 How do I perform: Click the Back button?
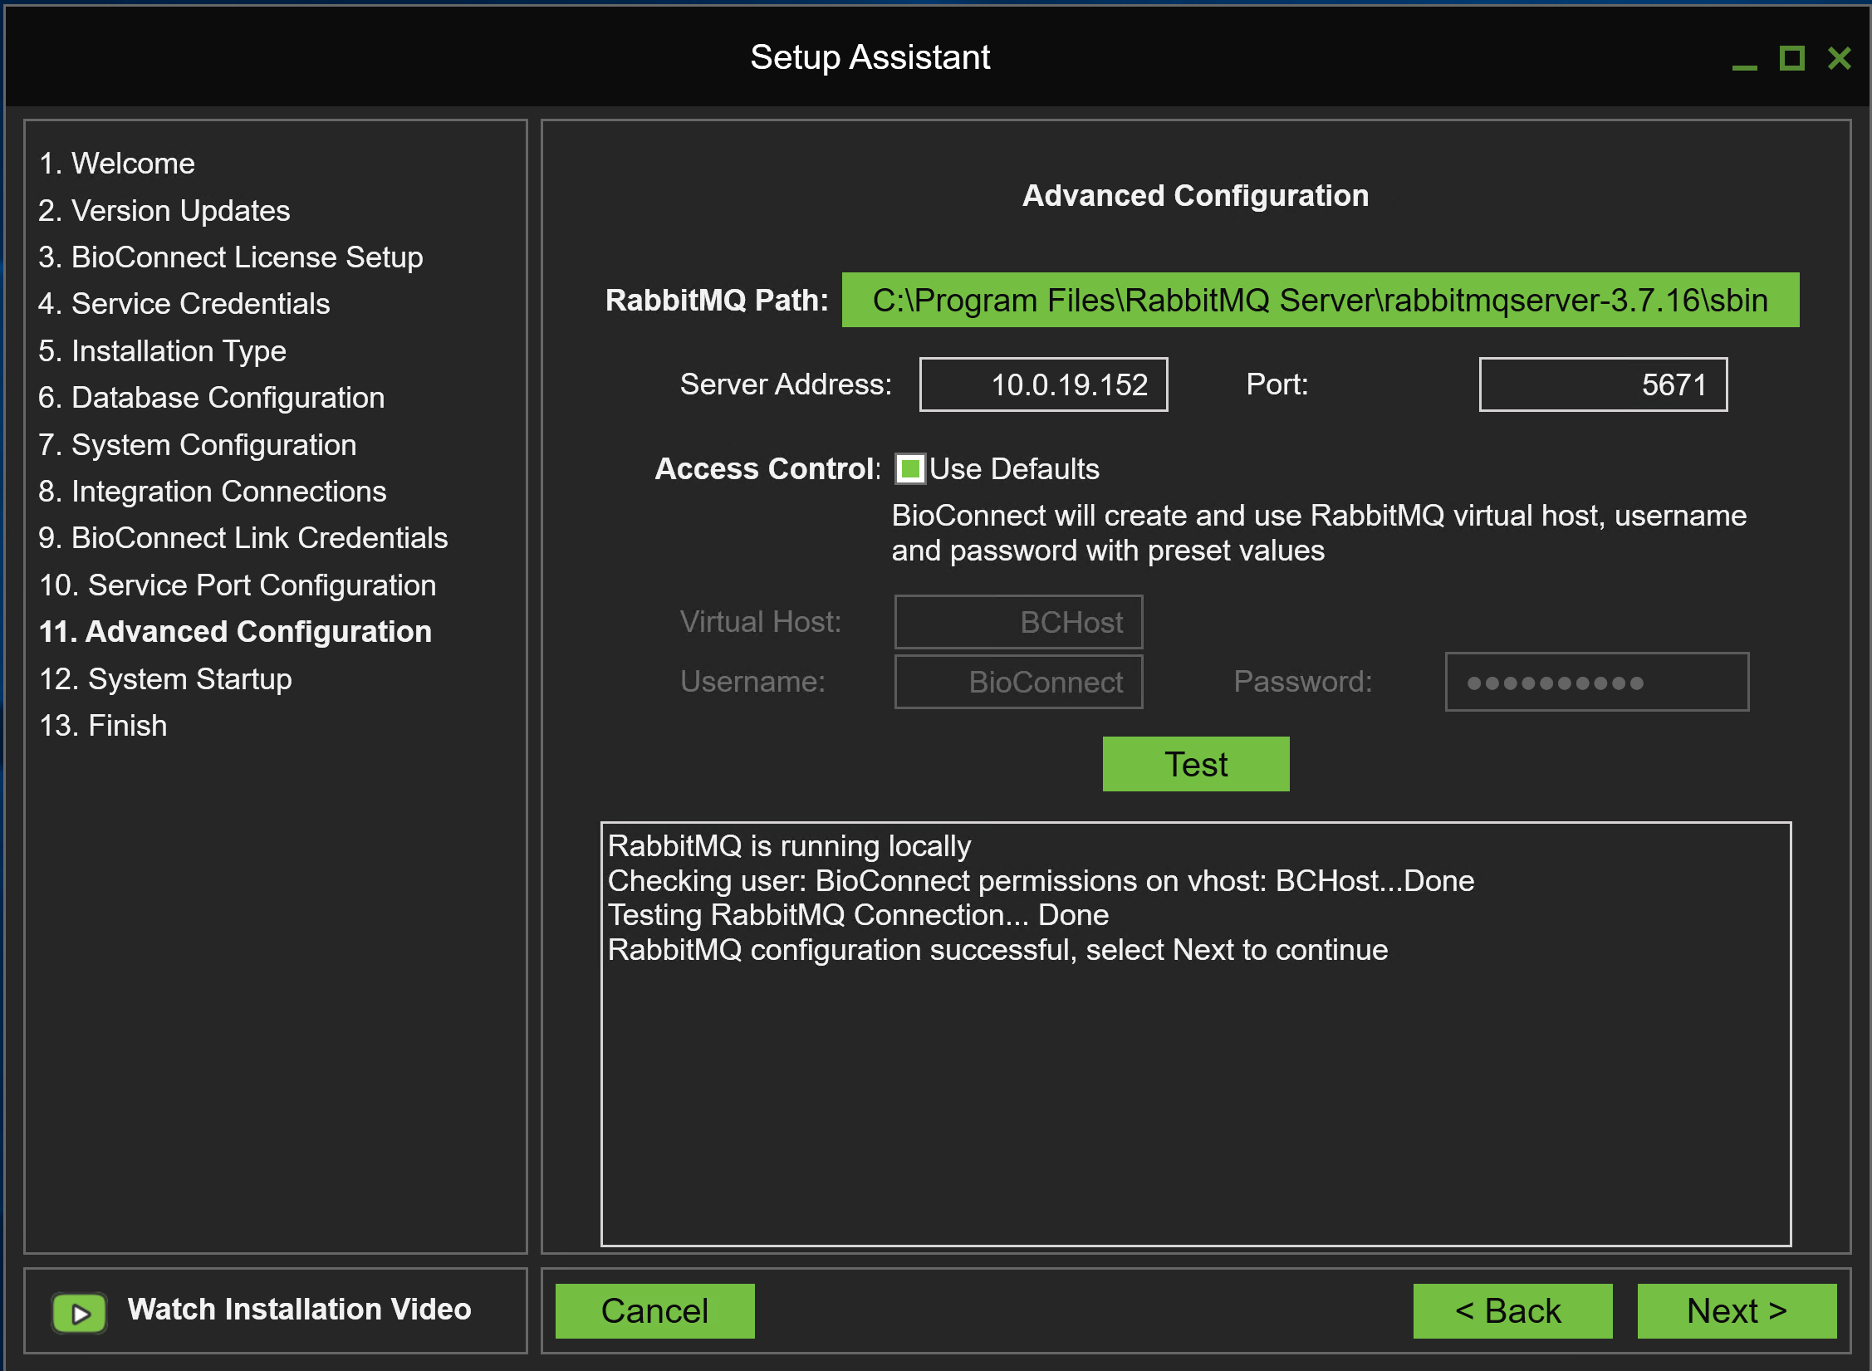tap(1512, 1310)
